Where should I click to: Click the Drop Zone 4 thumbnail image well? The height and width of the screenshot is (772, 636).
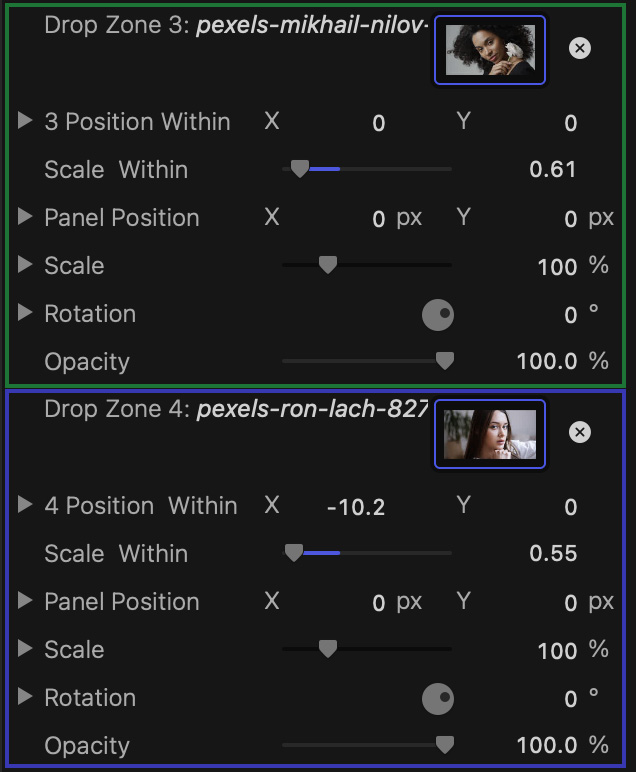click(x=490, y=434)
